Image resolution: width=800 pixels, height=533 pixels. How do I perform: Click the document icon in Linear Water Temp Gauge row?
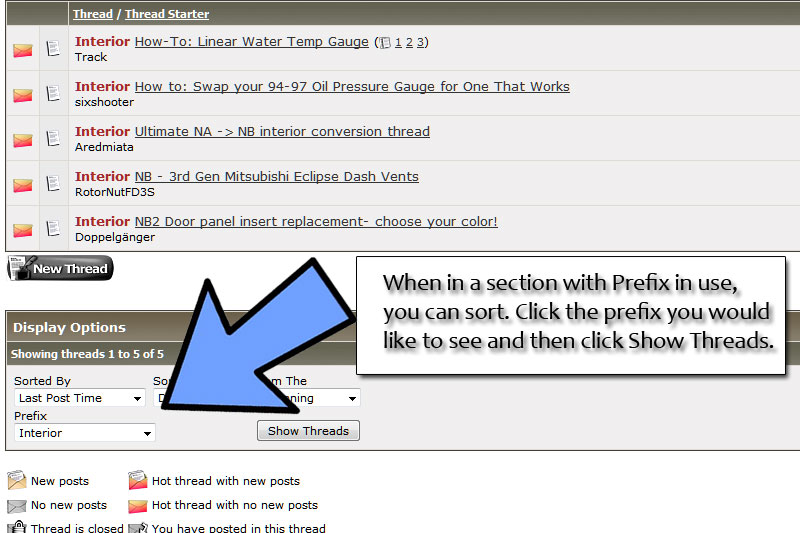point(54,49)
